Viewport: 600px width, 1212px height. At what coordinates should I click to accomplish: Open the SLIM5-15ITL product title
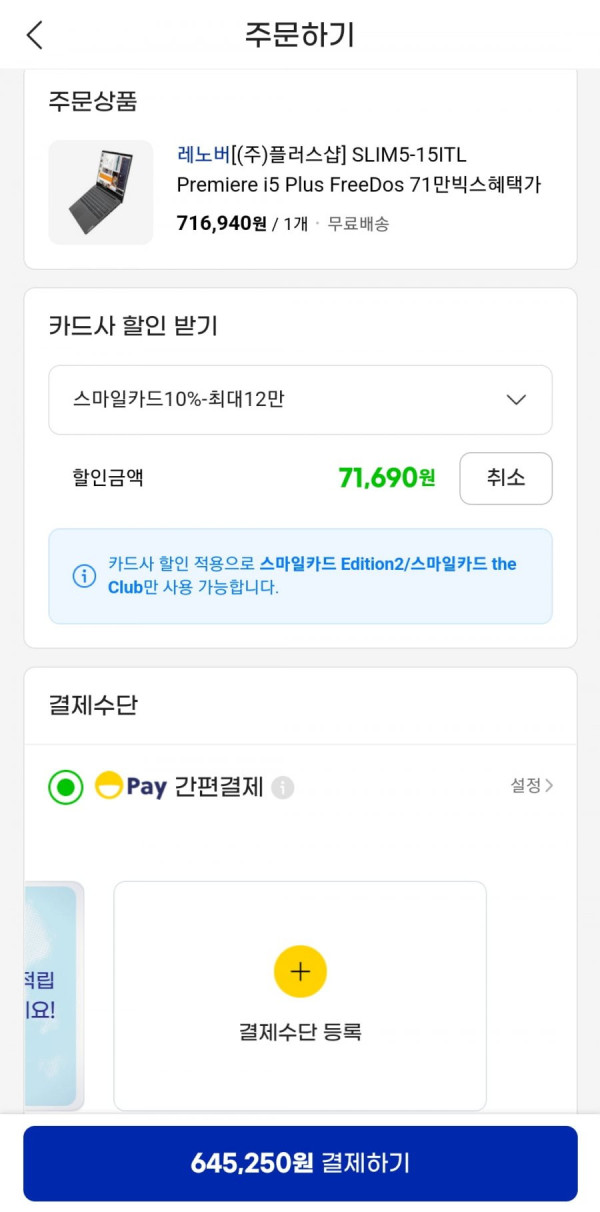click(359, 170)
